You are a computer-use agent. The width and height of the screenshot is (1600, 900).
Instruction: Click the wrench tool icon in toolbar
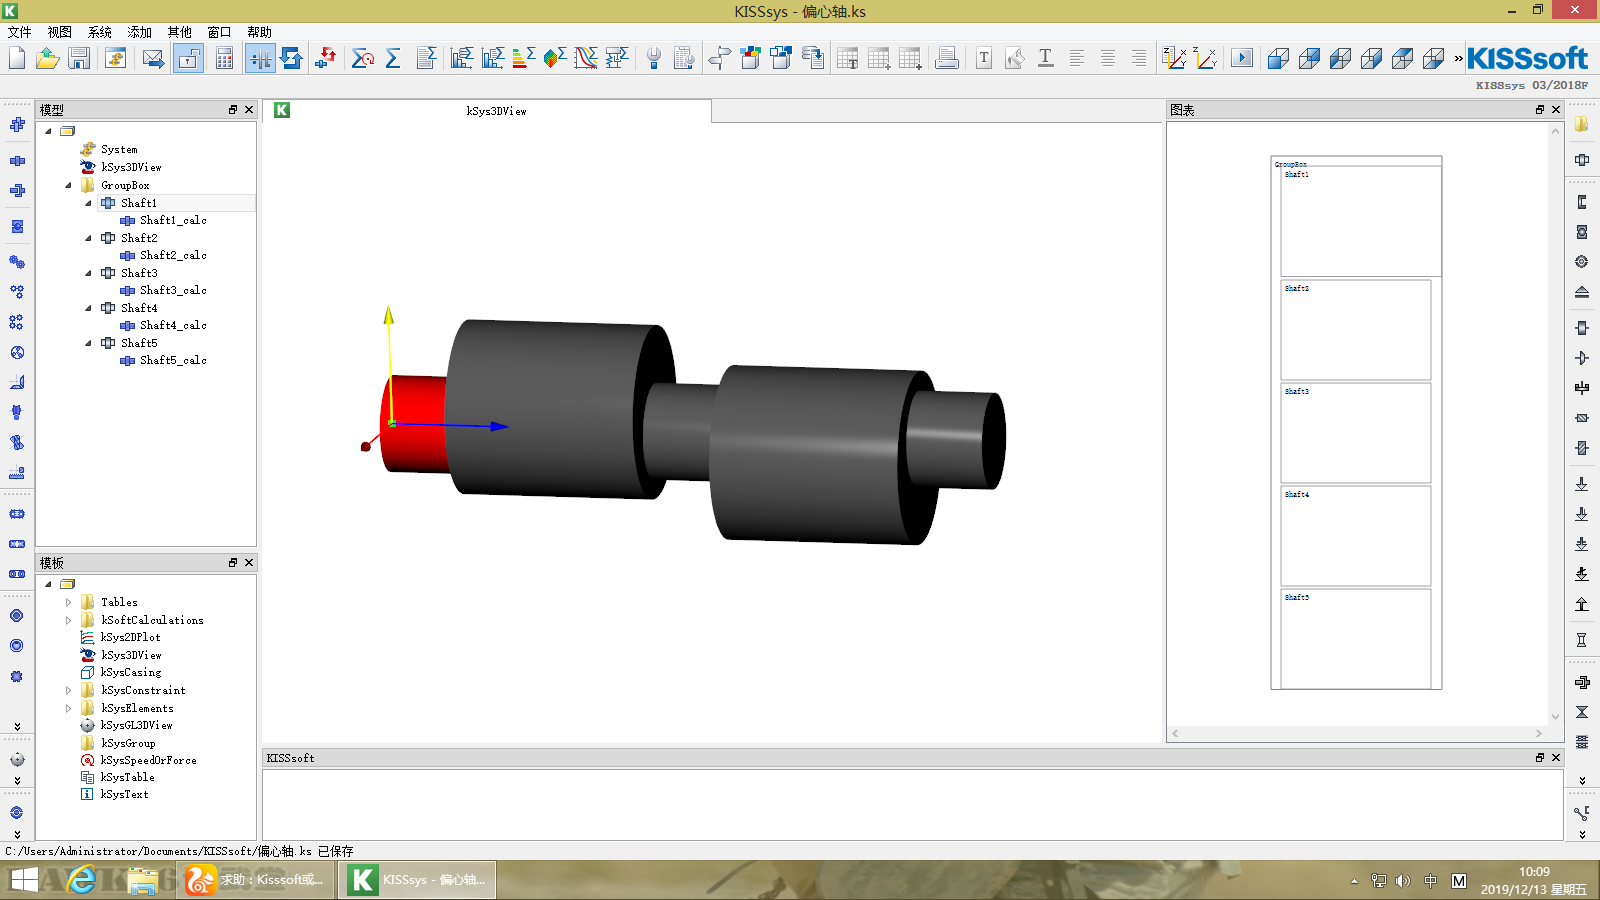pos(653,58)
